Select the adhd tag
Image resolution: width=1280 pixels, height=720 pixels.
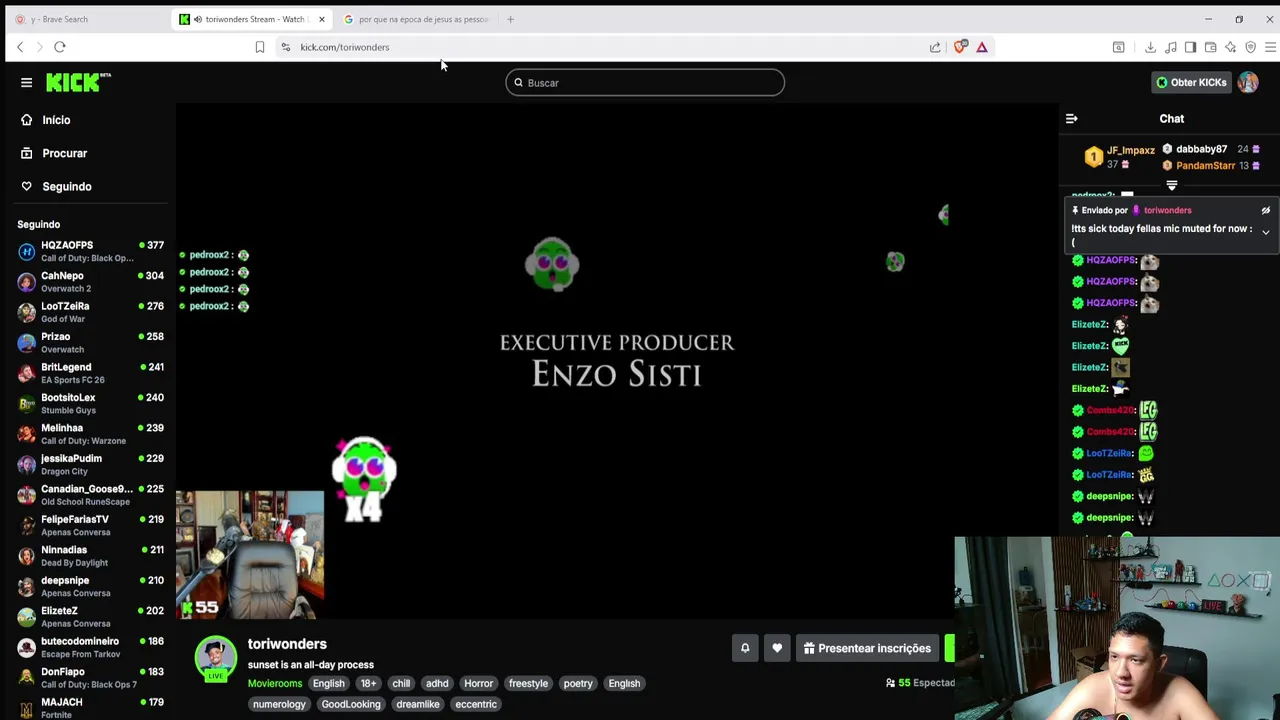click(437, 683)
